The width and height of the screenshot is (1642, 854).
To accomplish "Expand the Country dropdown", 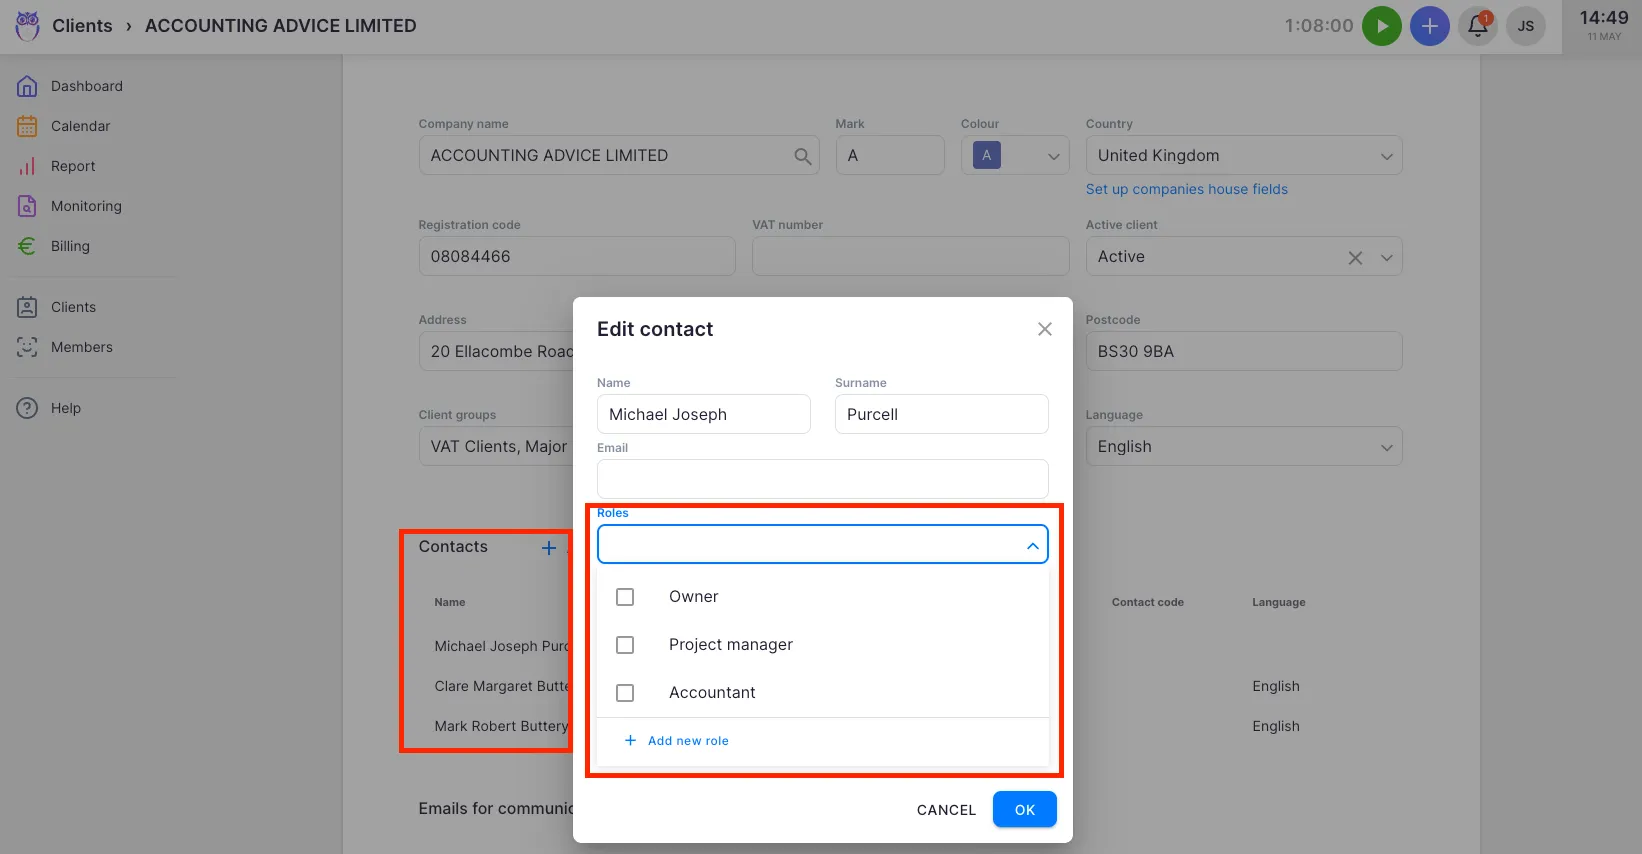I will click(x=1386, y=156).
